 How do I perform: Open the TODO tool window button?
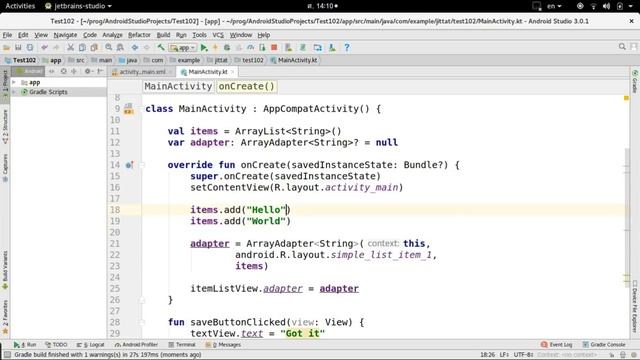[x=56, y=345]
